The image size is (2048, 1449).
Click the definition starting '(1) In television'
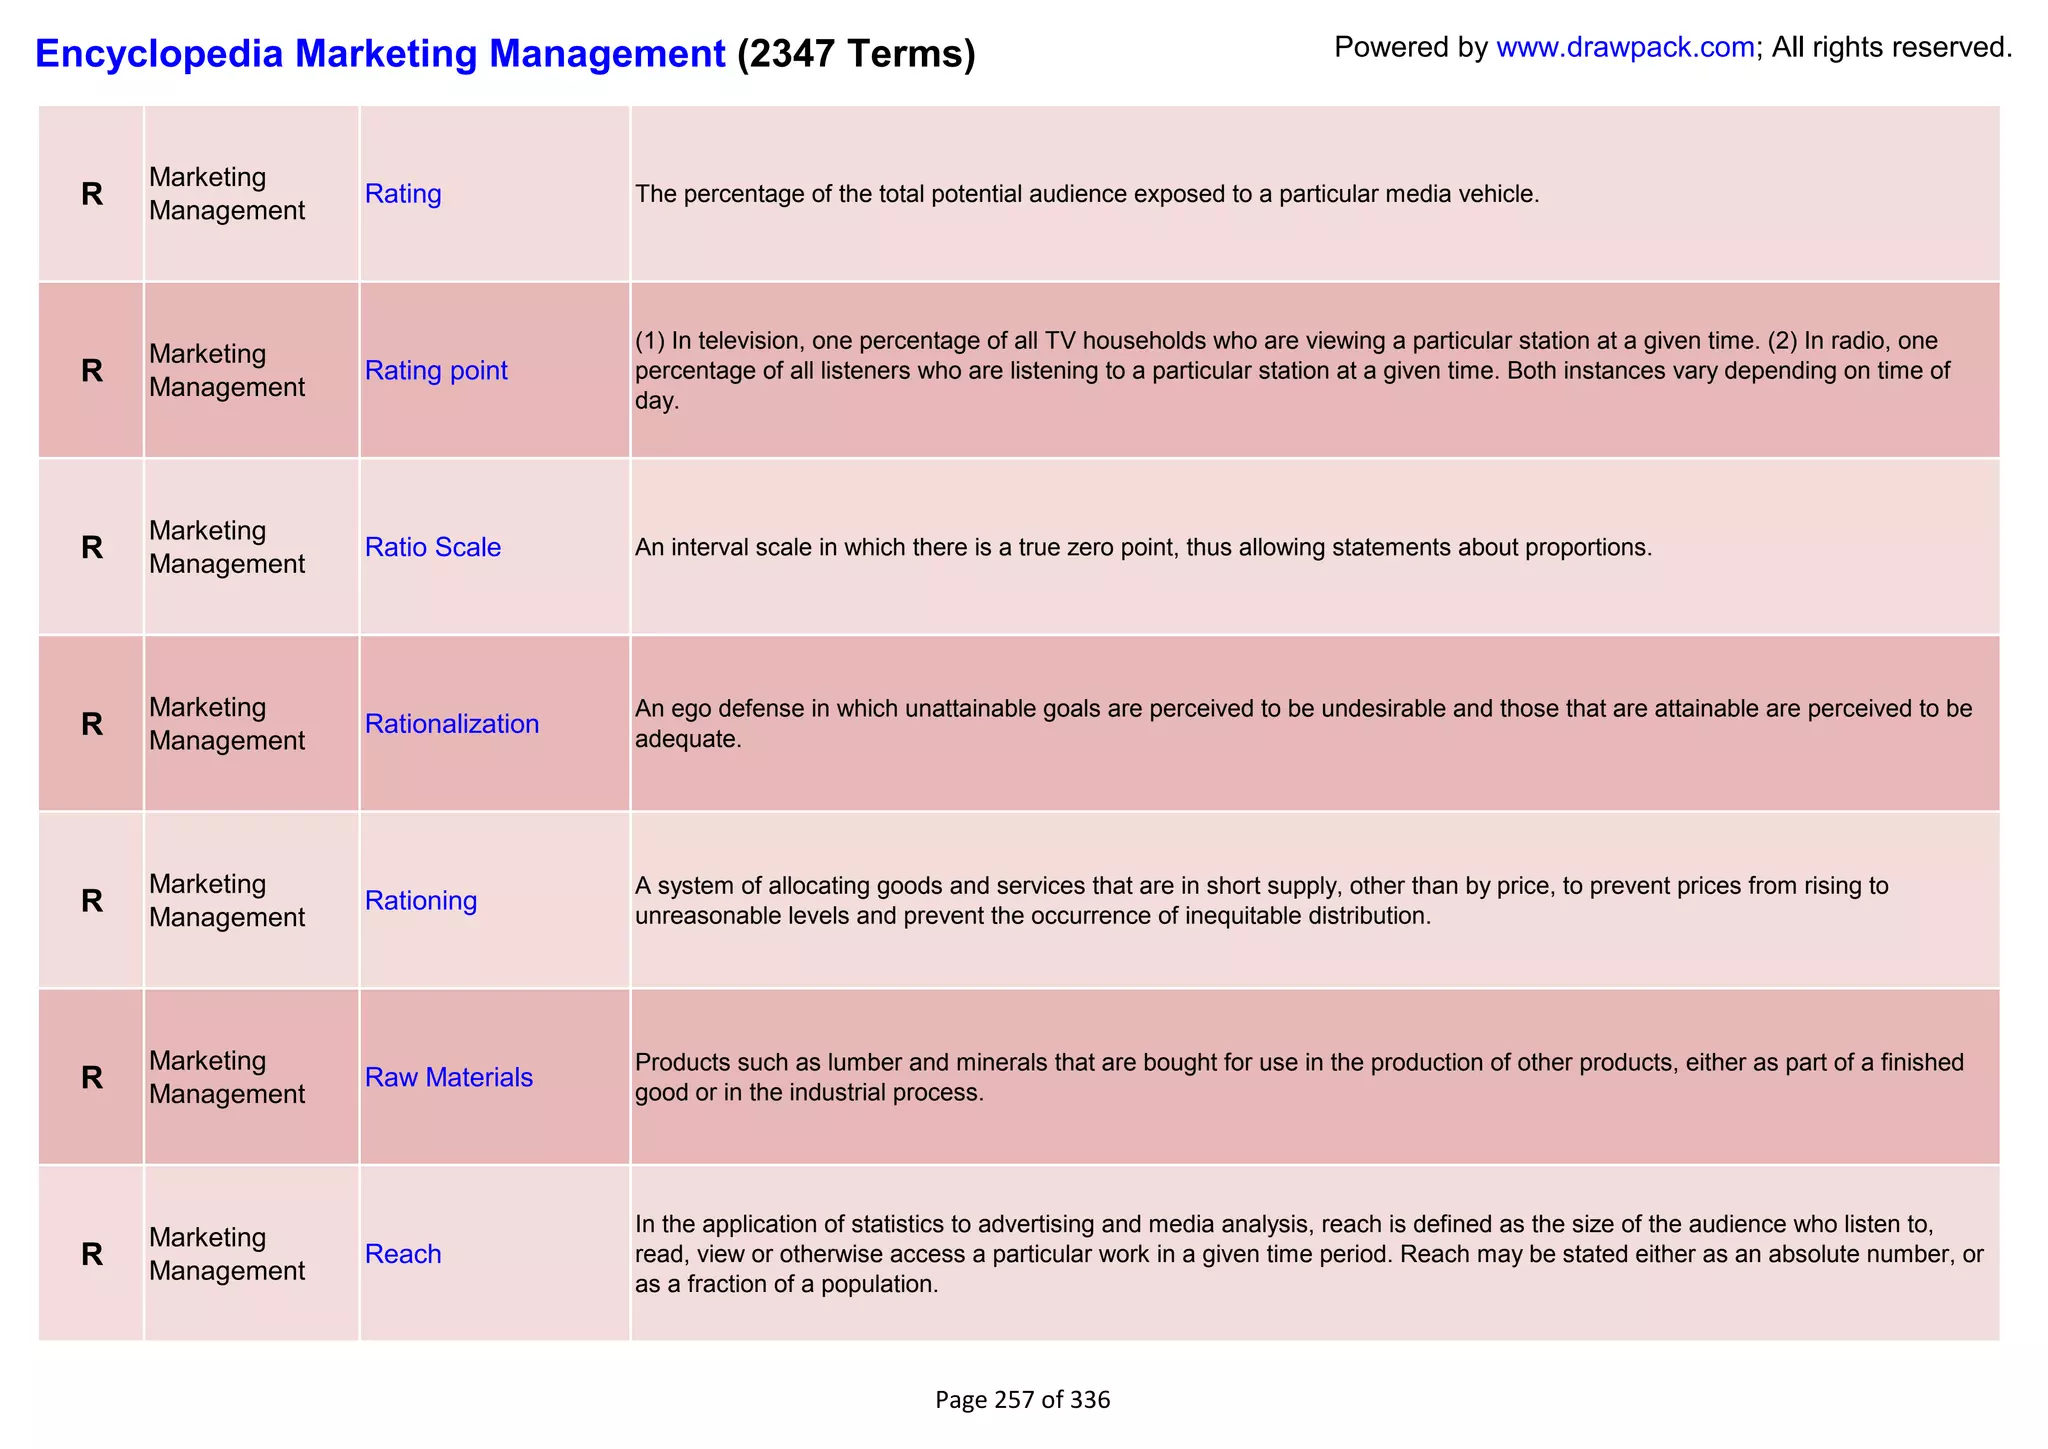coord(1293,371)
